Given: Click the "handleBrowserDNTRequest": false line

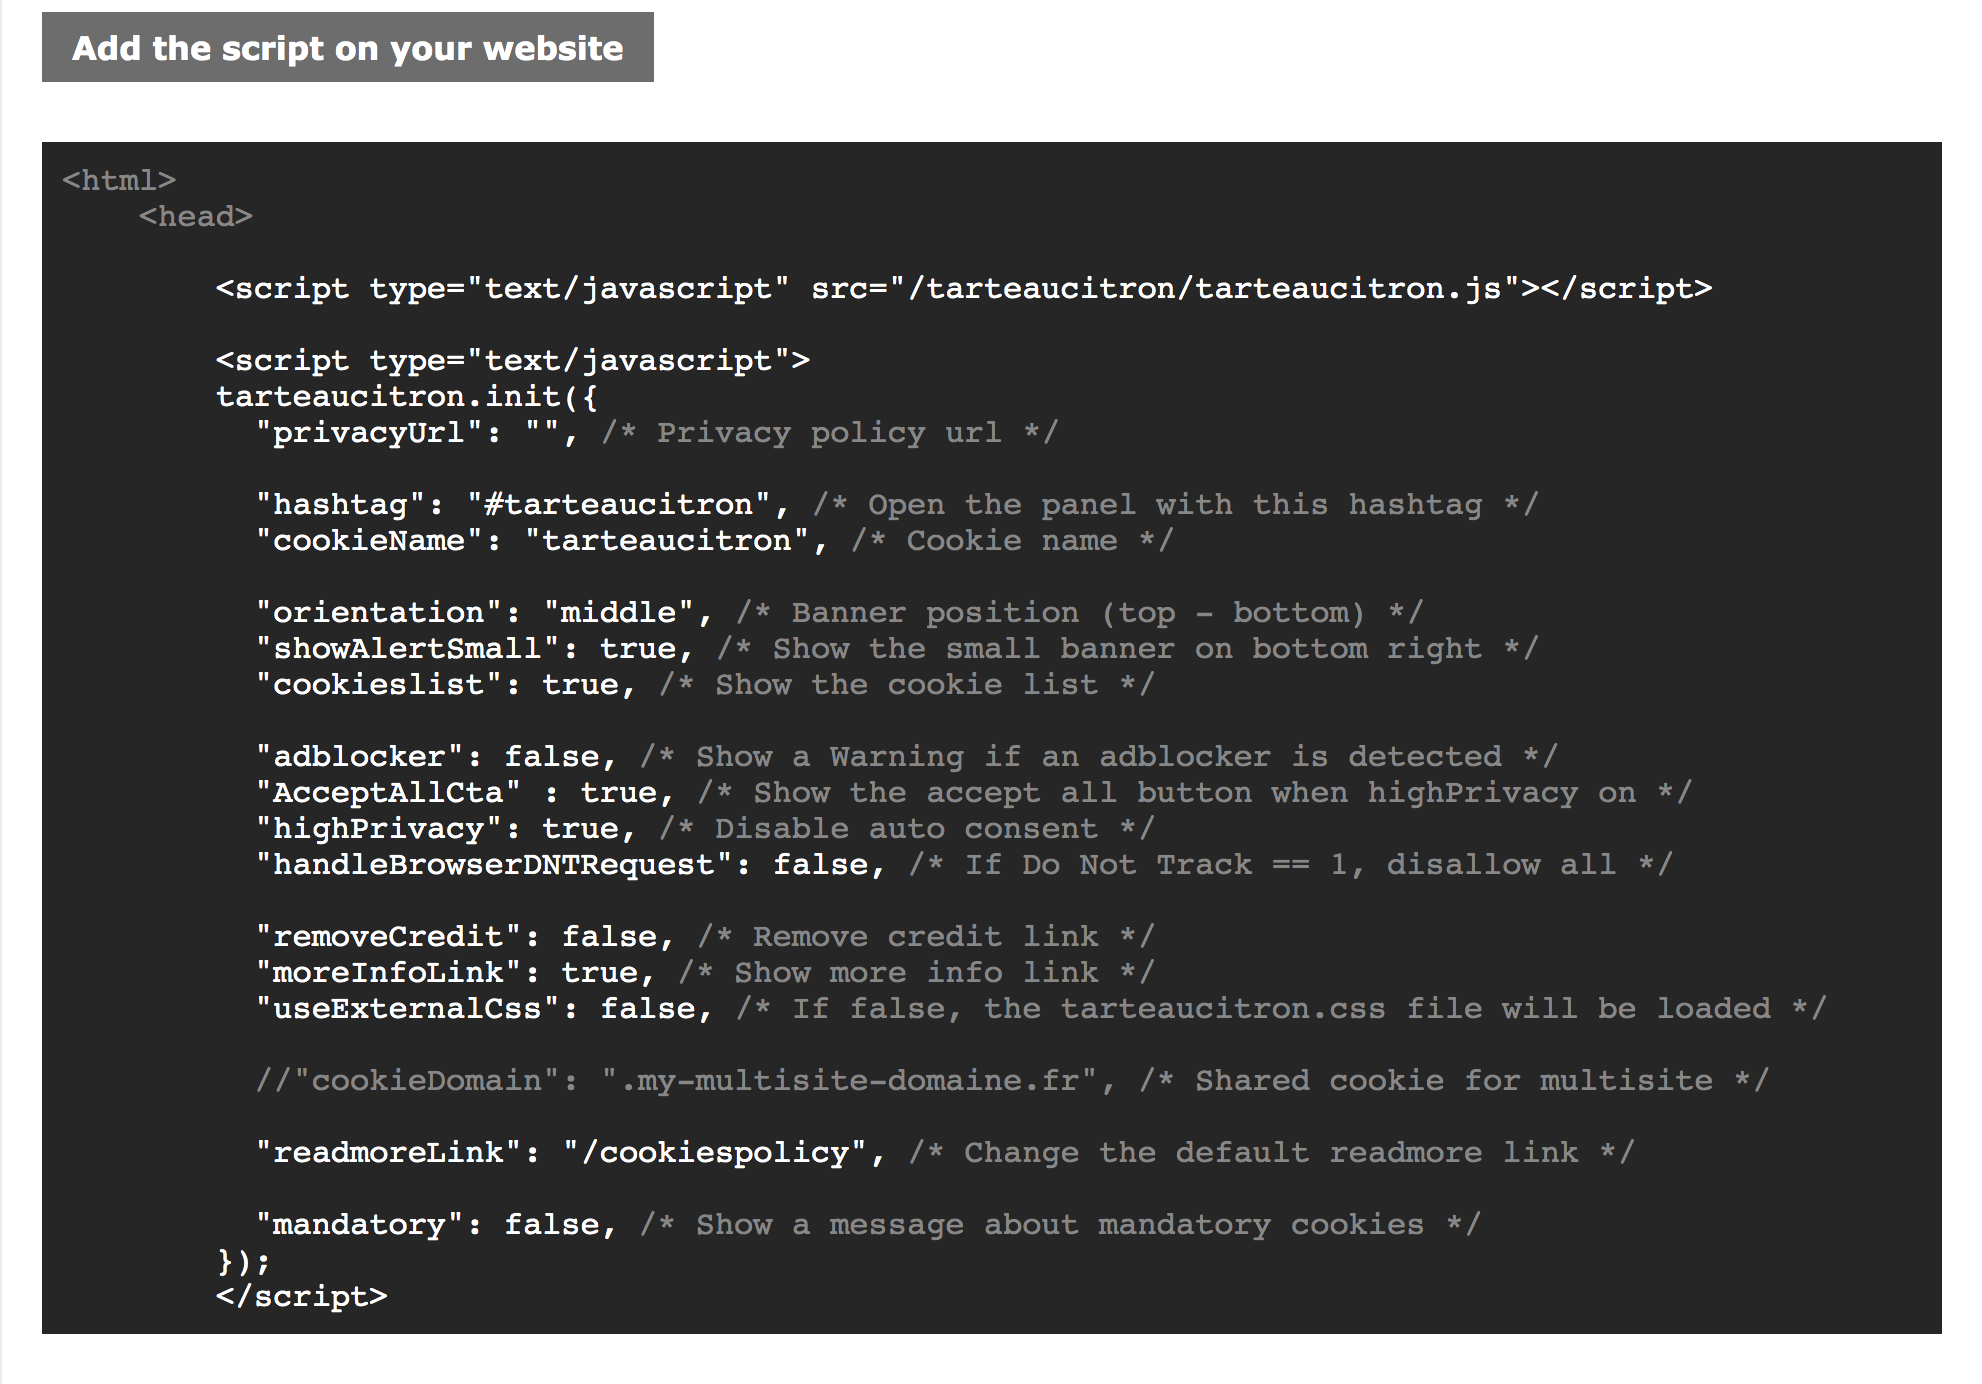Looking at the screenshot, I should [964, 864].
